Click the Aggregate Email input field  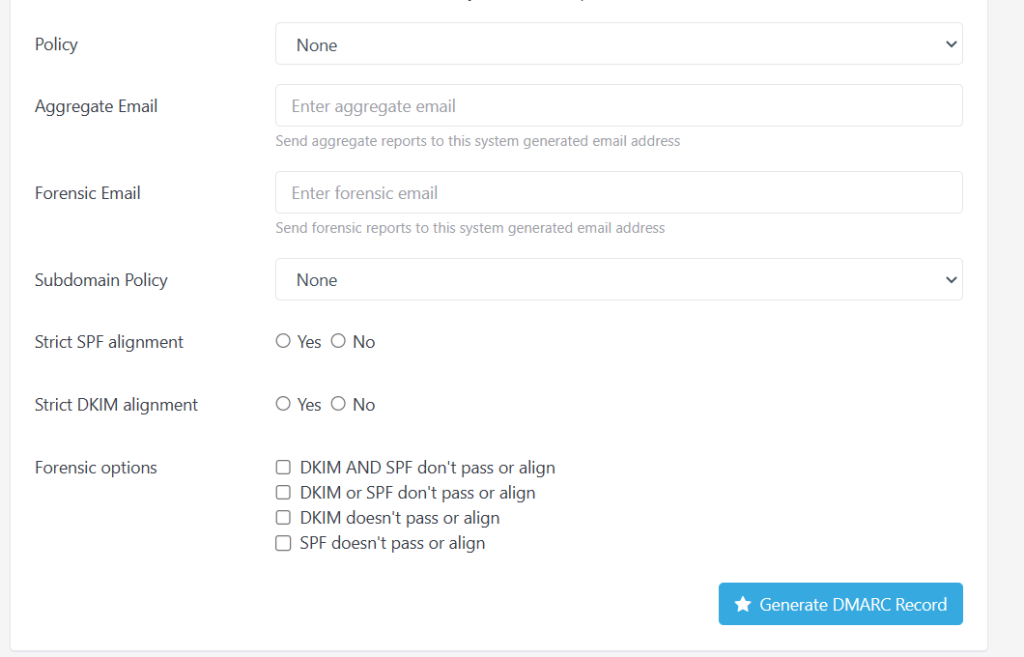tap(618, 106)
